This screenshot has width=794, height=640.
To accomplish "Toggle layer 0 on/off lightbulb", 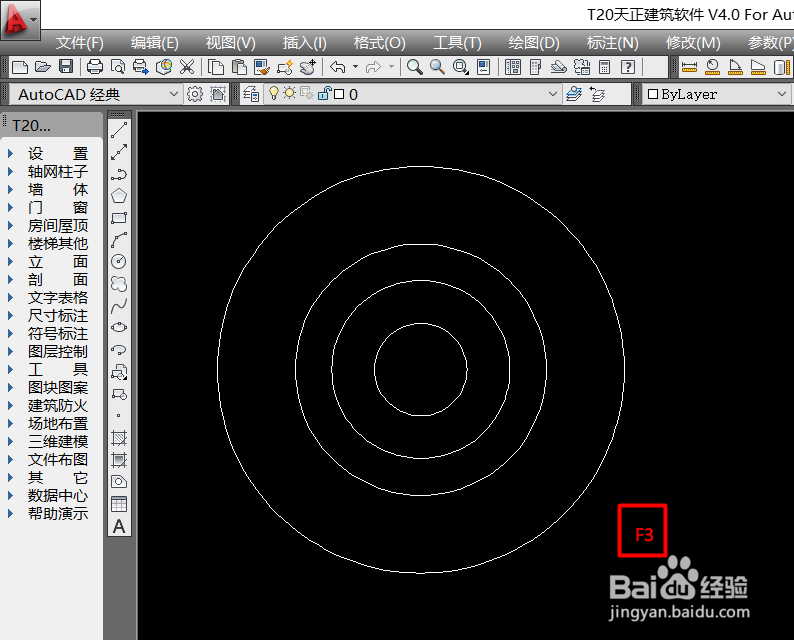I will (273, 94).
